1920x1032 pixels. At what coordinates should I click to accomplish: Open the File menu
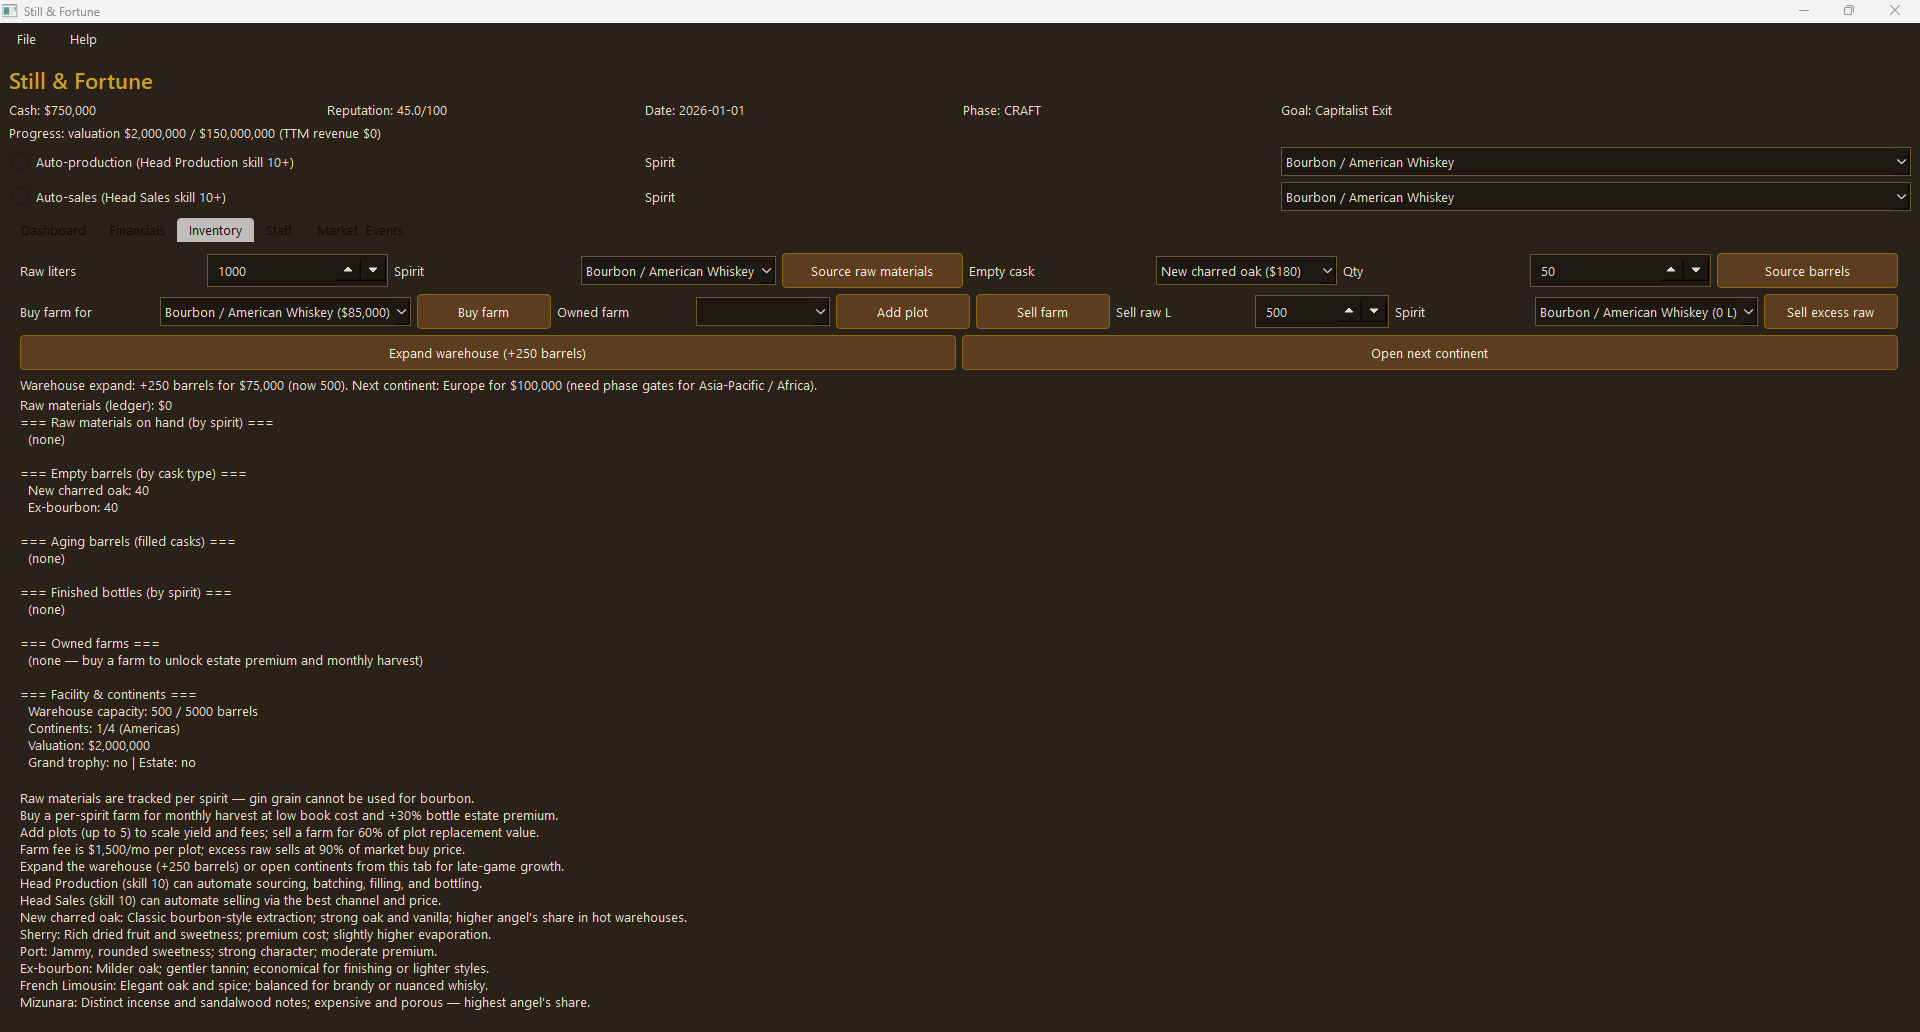pos(27,39)
